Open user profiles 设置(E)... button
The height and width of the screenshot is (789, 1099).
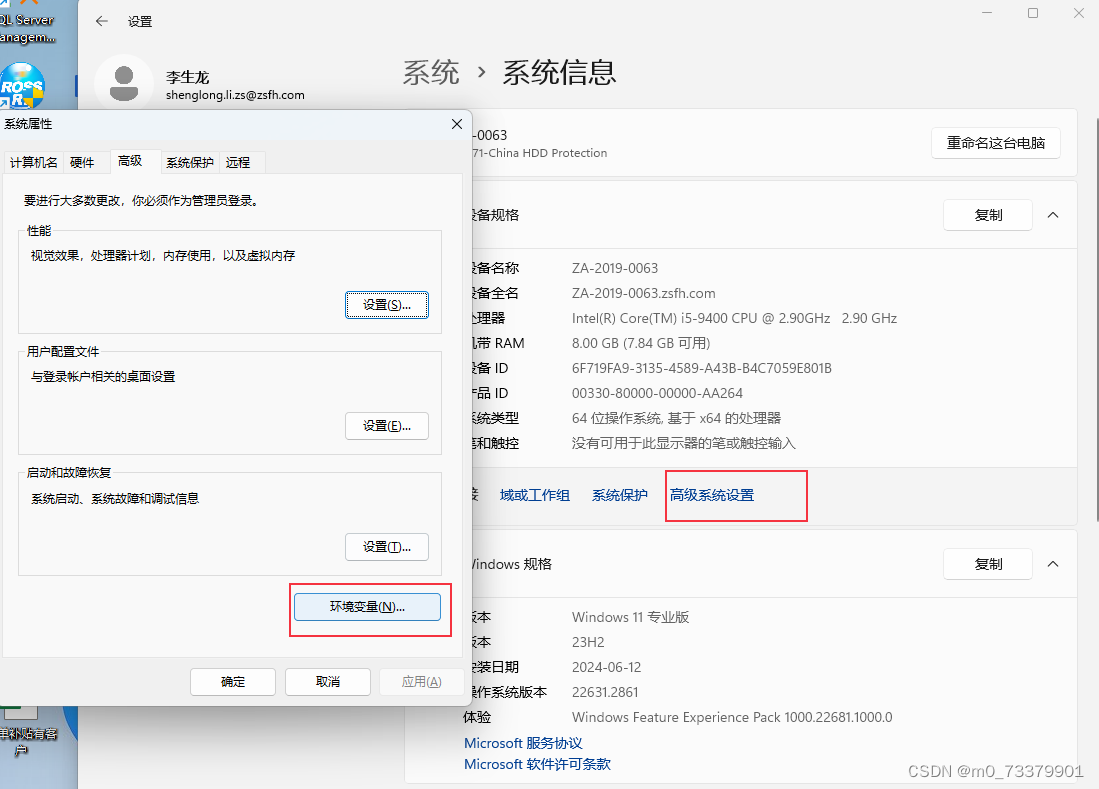(387, 426)
